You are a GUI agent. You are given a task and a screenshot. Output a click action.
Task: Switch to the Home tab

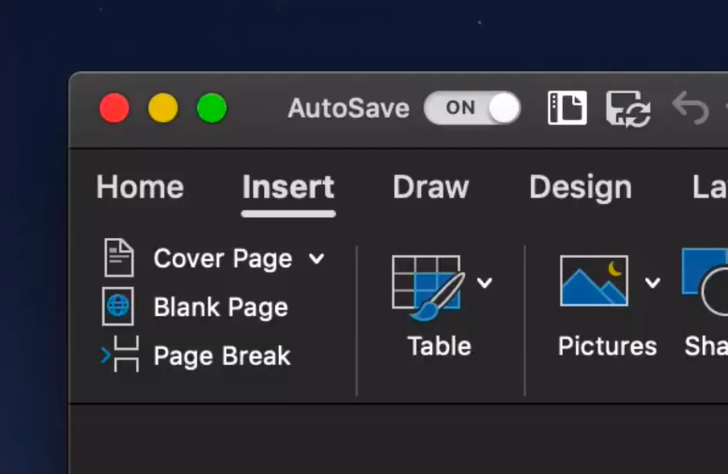(140, 187)
